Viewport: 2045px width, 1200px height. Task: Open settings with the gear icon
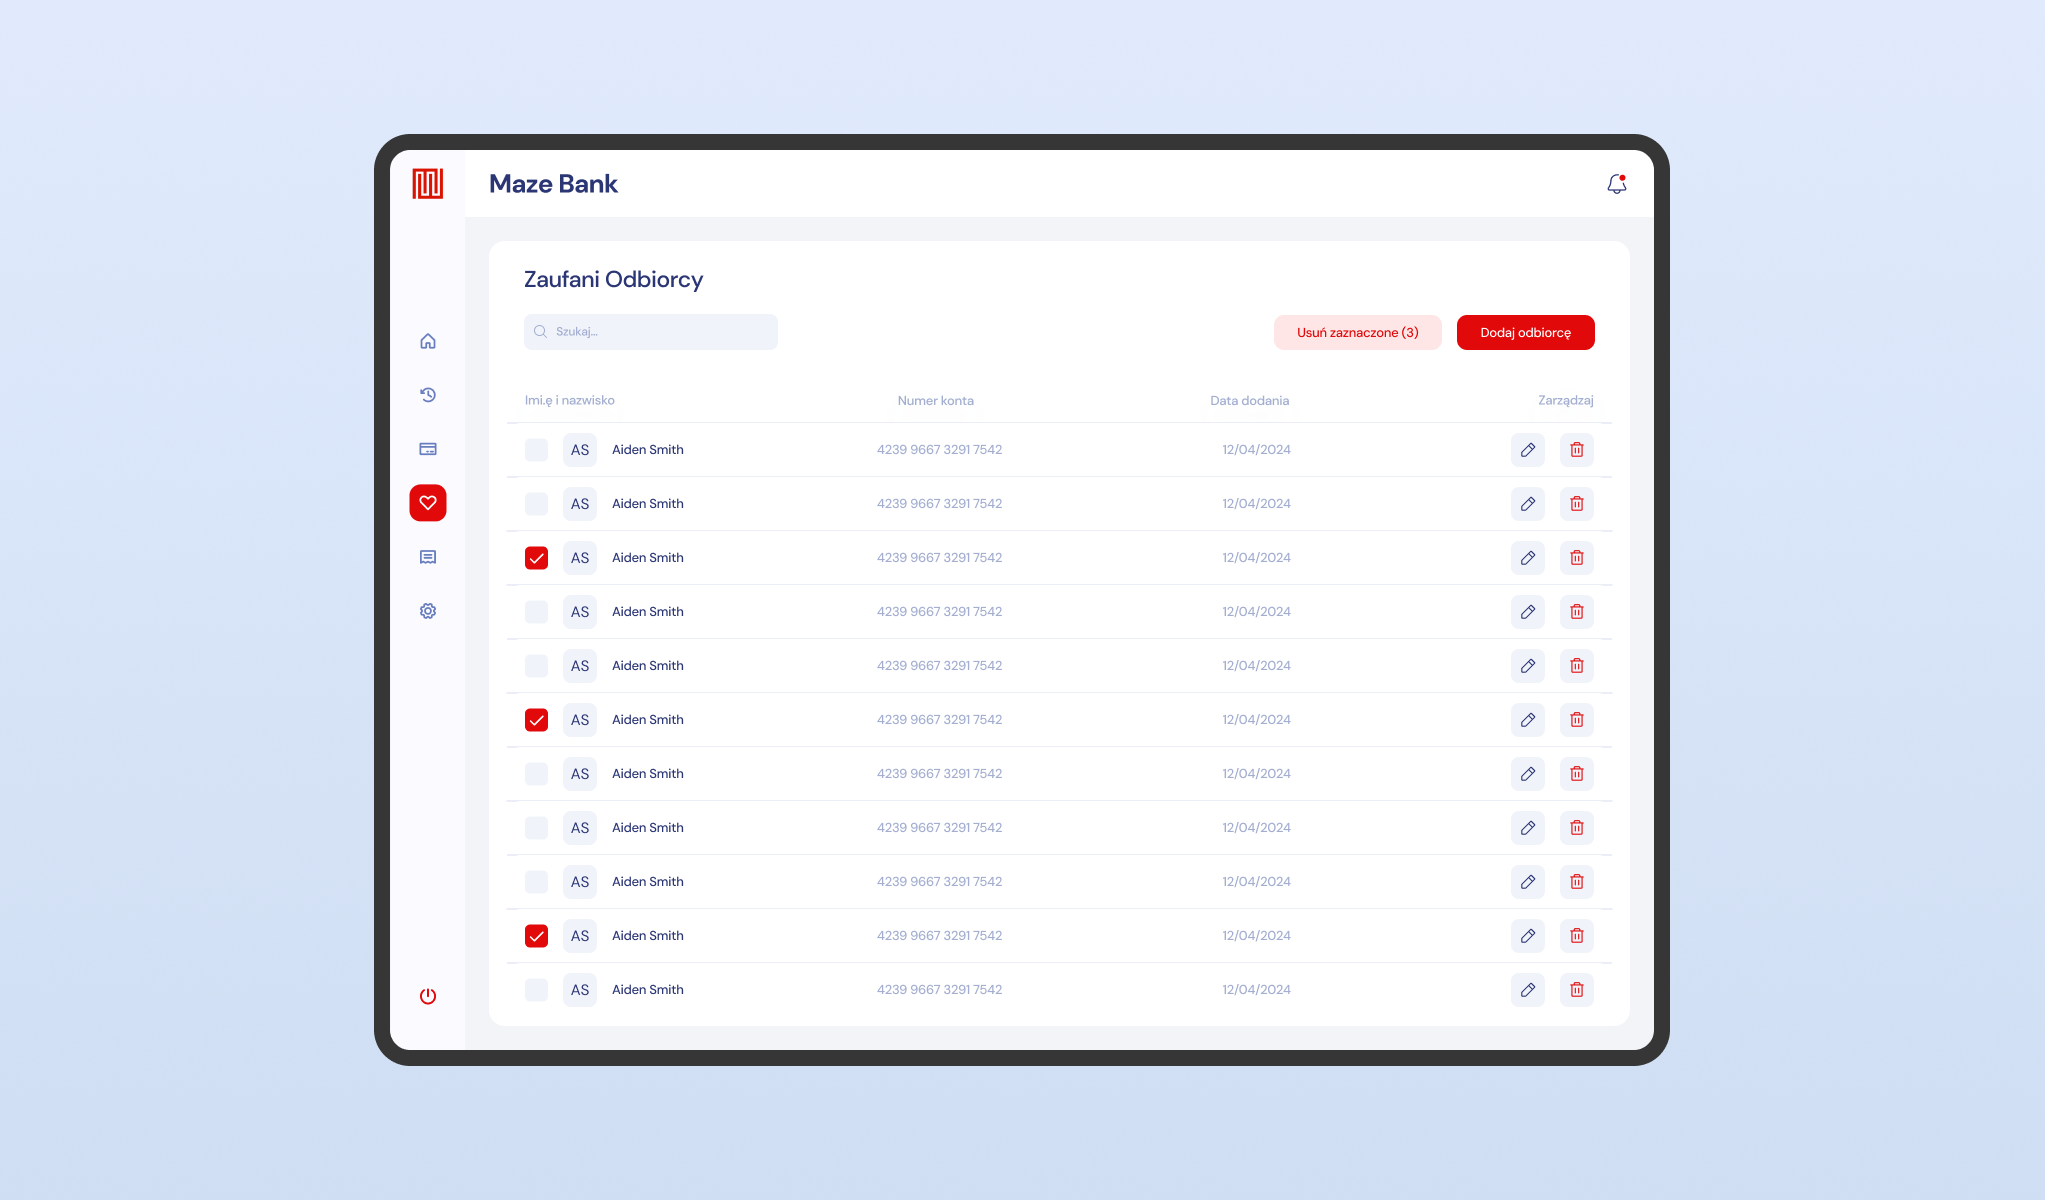(x=428, y=610)
